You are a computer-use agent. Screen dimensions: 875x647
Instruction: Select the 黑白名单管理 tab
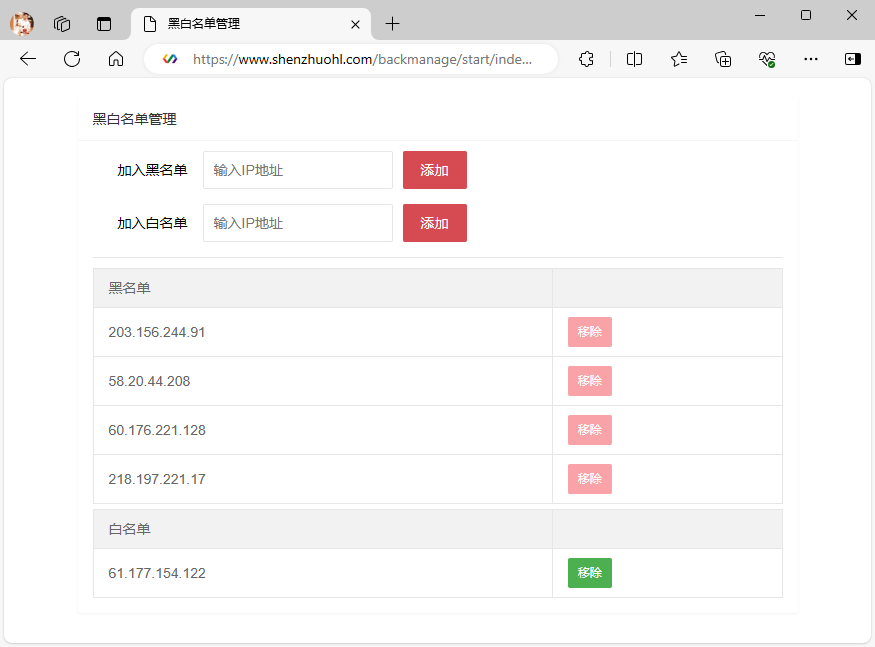pos(240,23)
